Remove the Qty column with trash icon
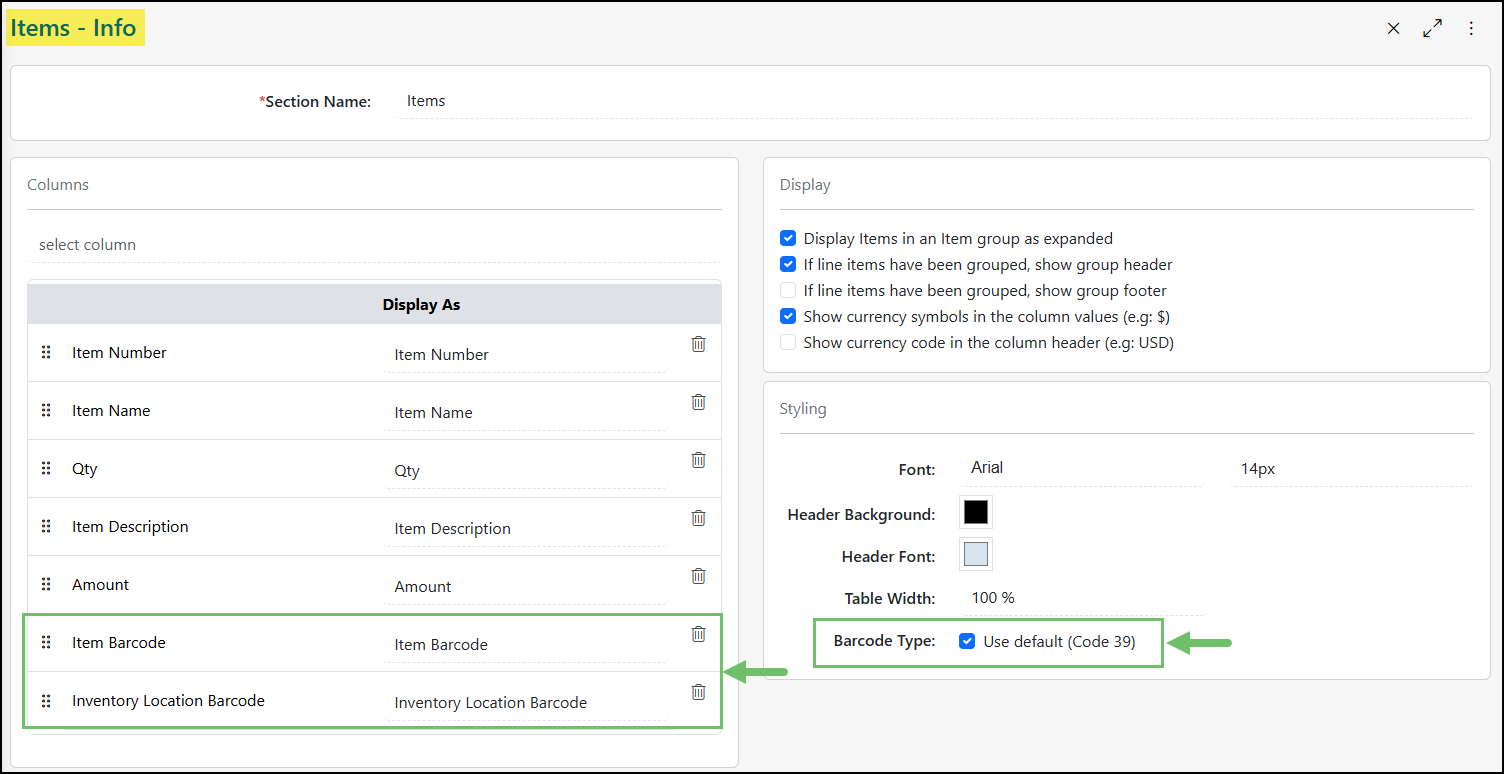The width and height of the screenshot is (1504, 774). tap(698, 460)
